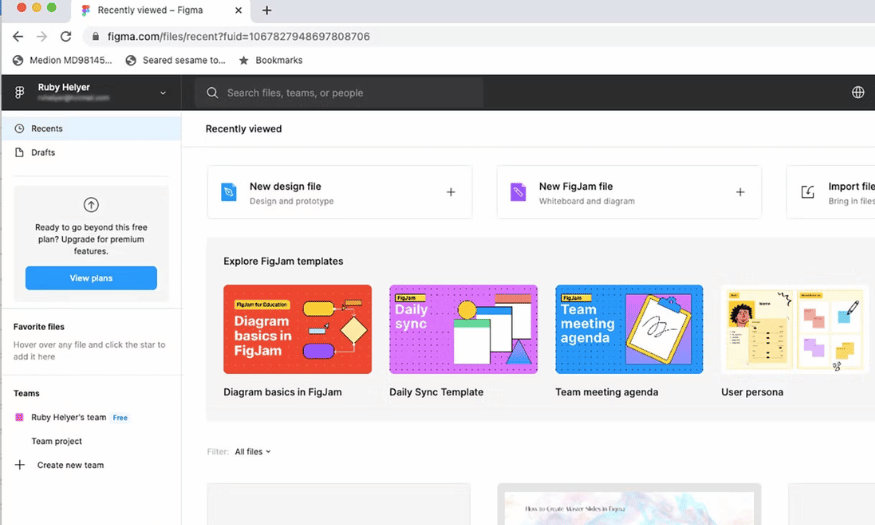This screenshot has width=875, height=525.
Task: Click the View plans button
Action: pos(91,278)
